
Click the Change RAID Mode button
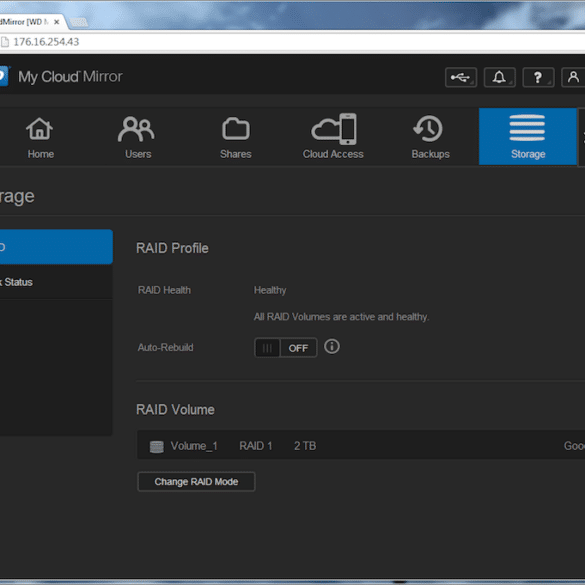point(196,482)
